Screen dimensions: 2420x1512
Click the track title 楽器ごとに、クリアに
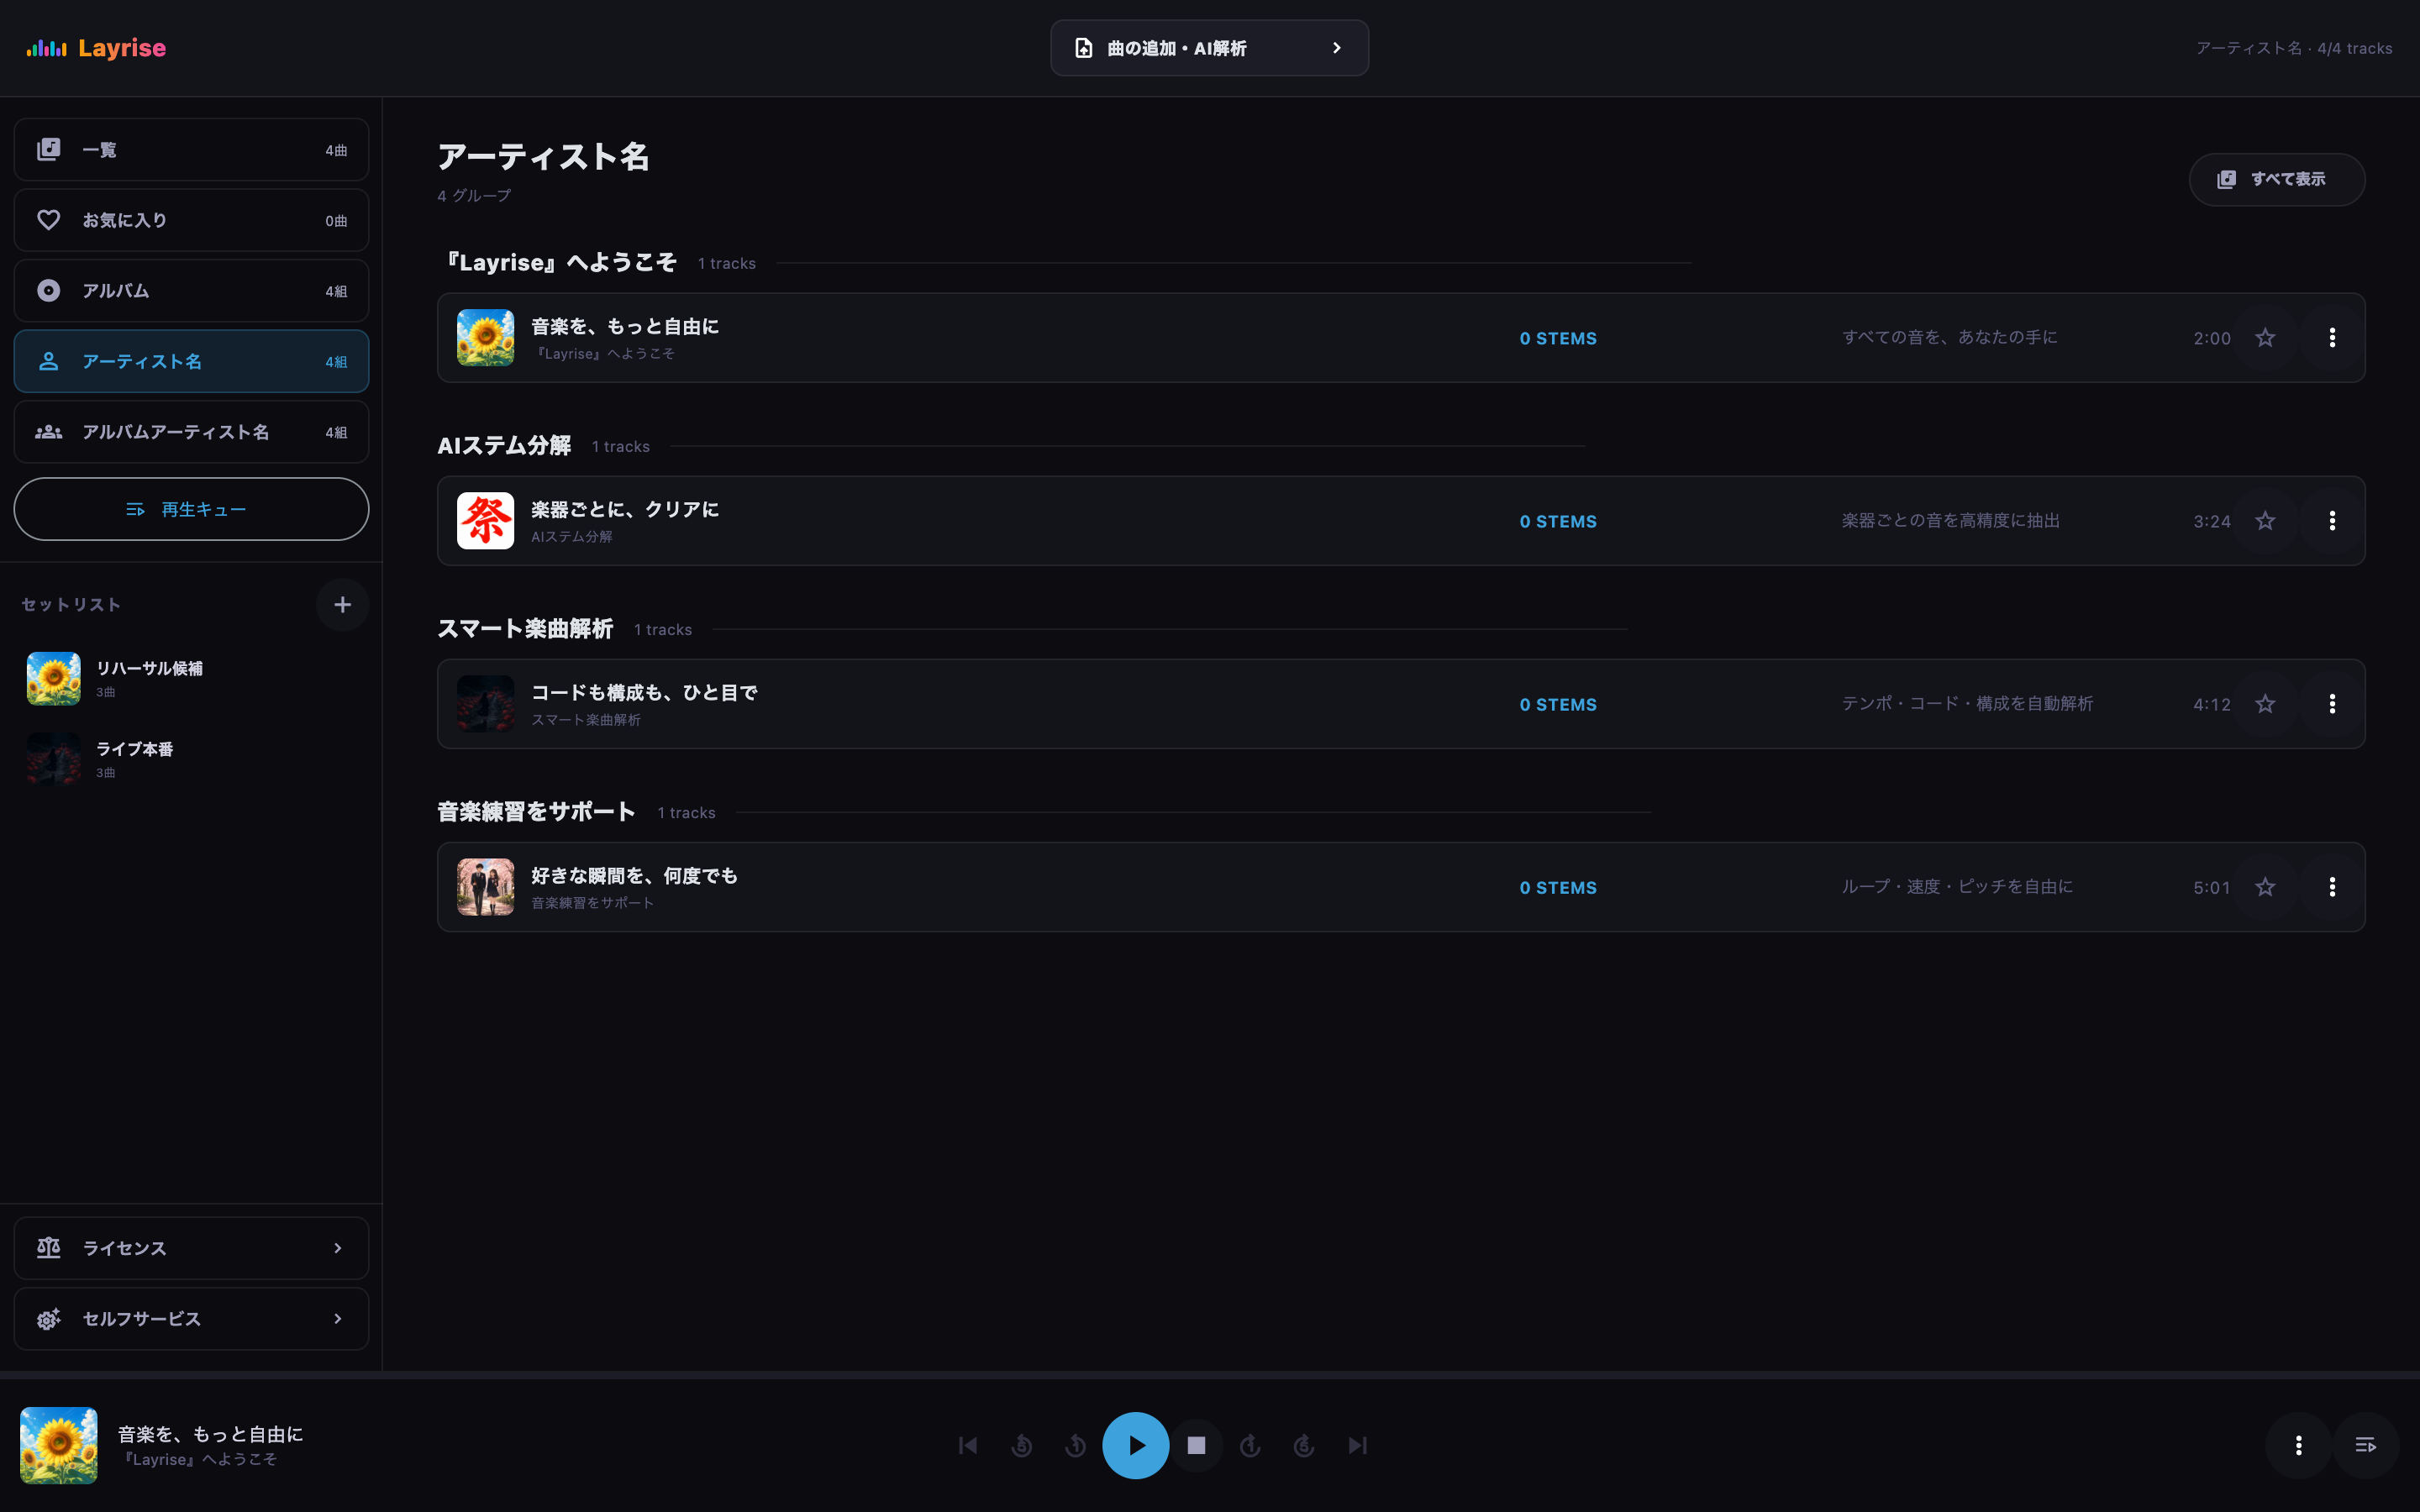click(x=625, y=510)
